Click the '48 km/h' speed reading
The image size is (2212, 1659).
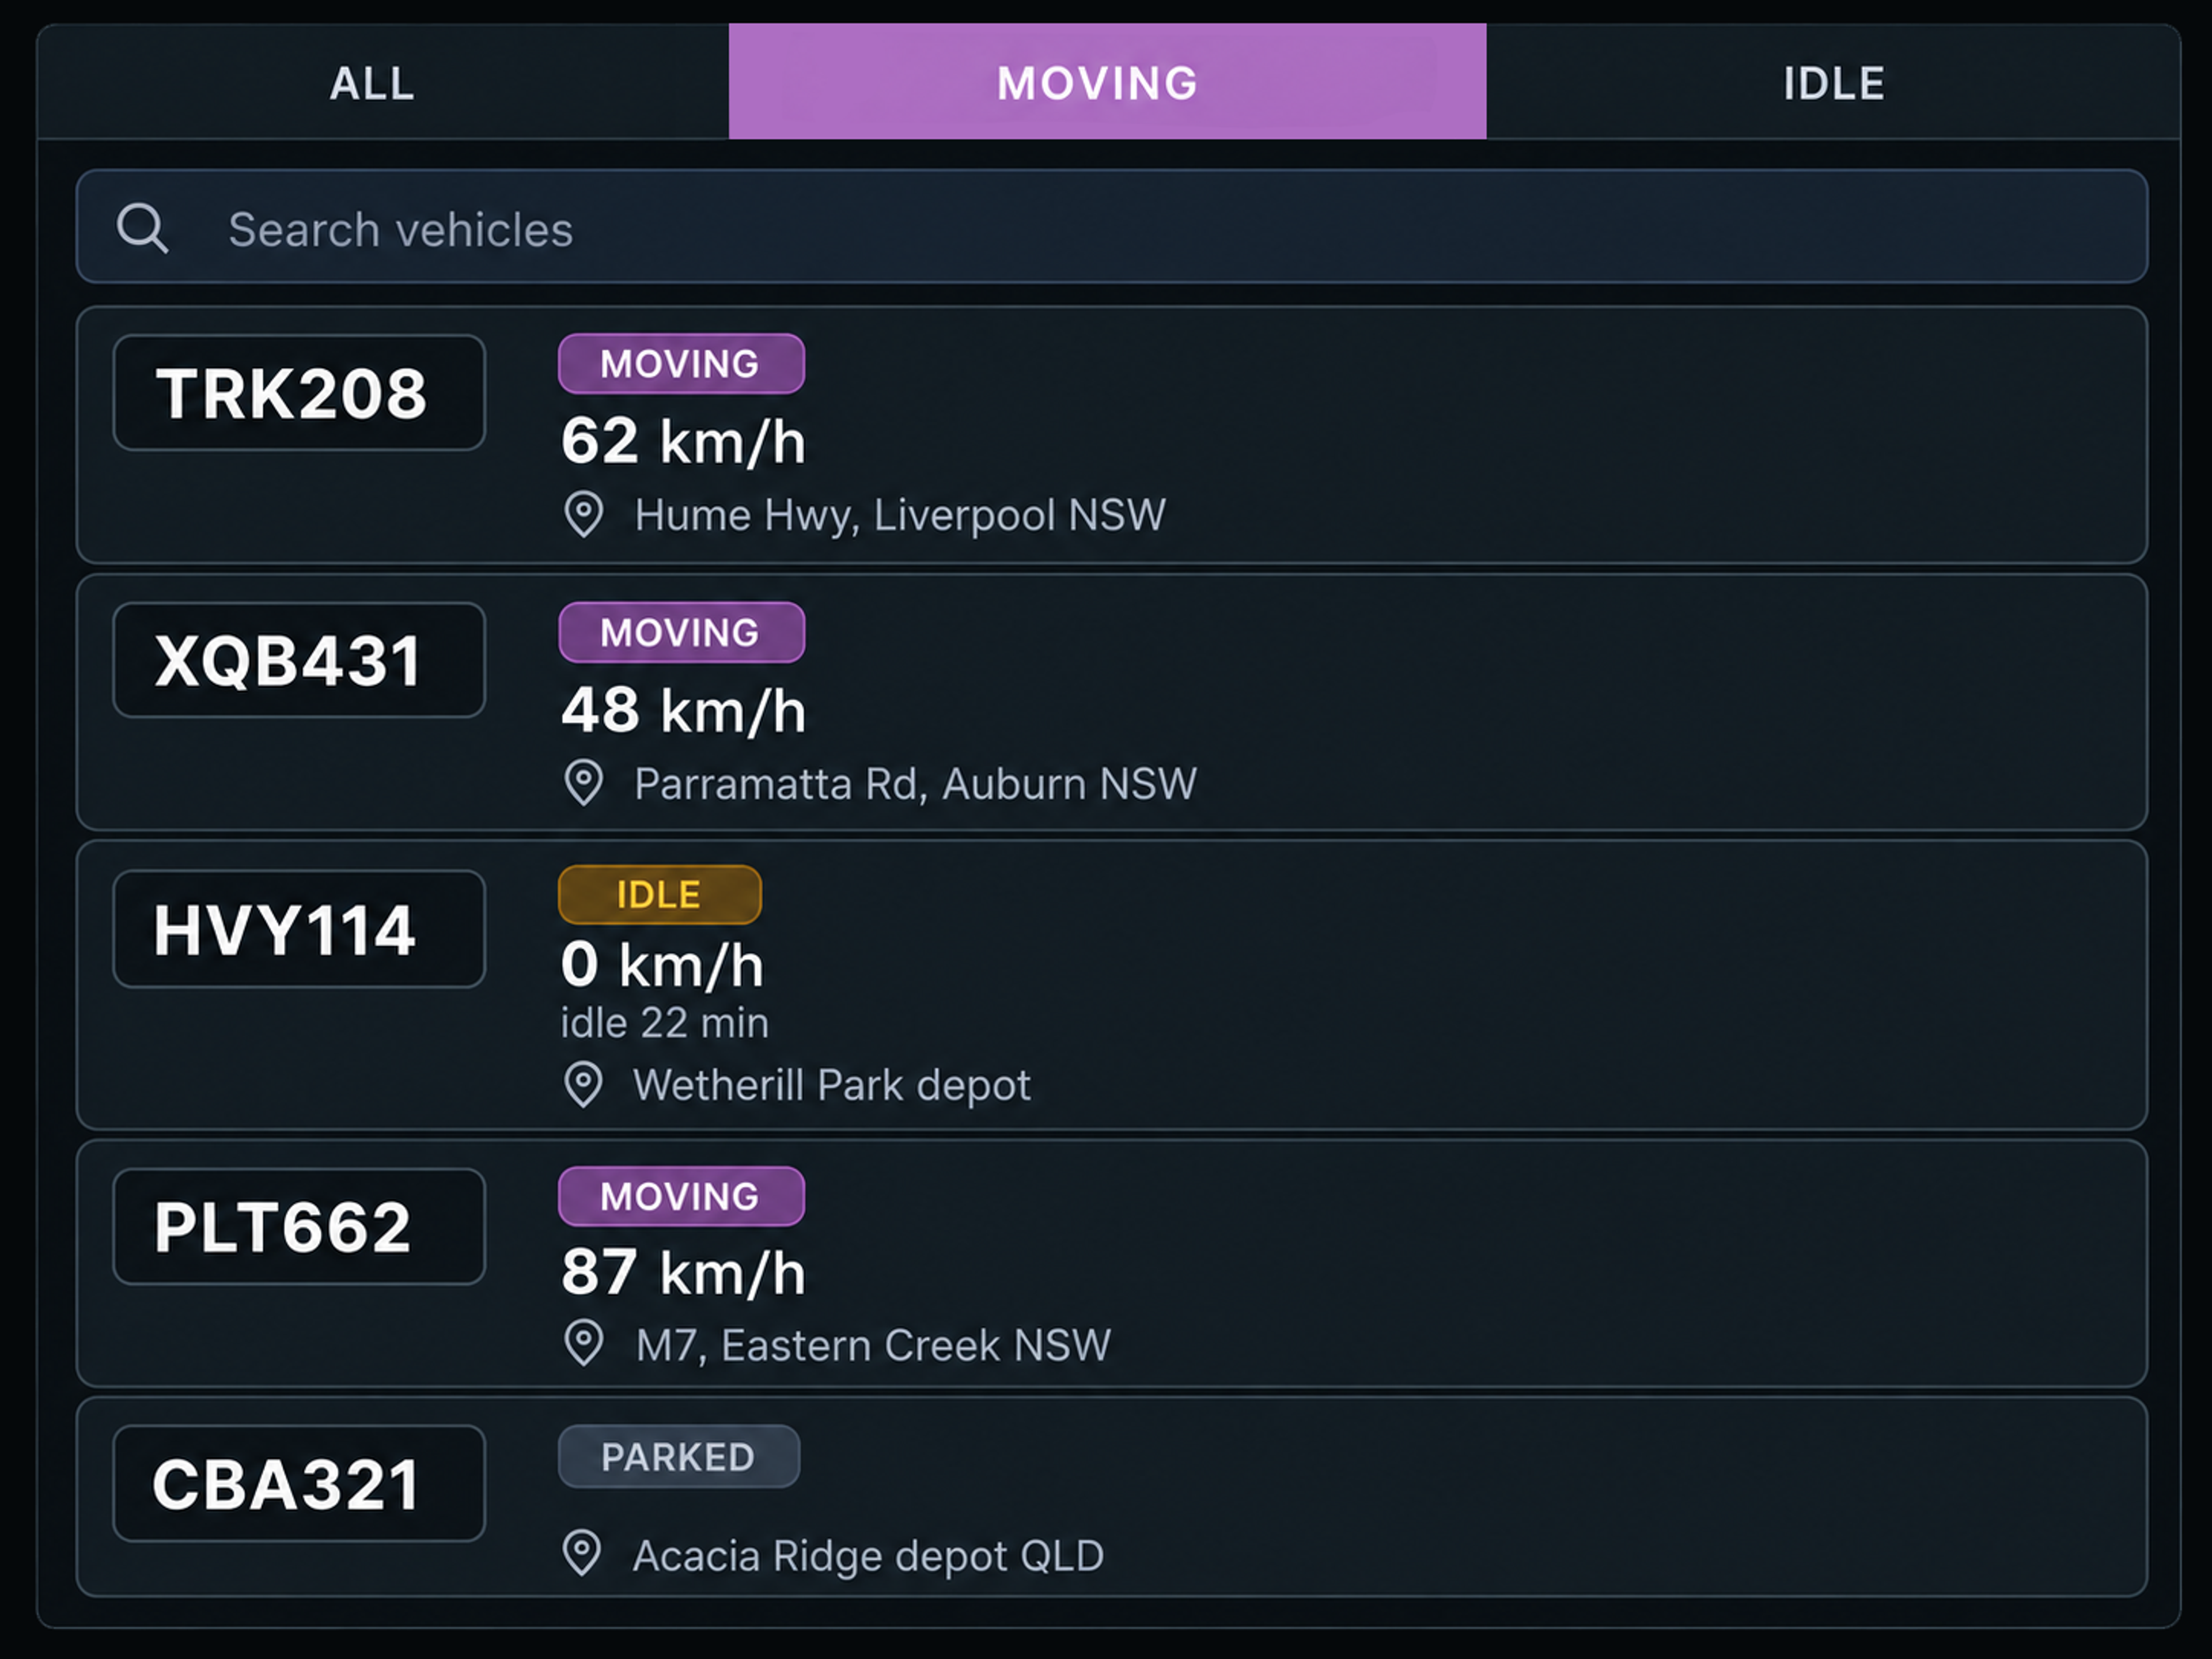click(684, 710)
